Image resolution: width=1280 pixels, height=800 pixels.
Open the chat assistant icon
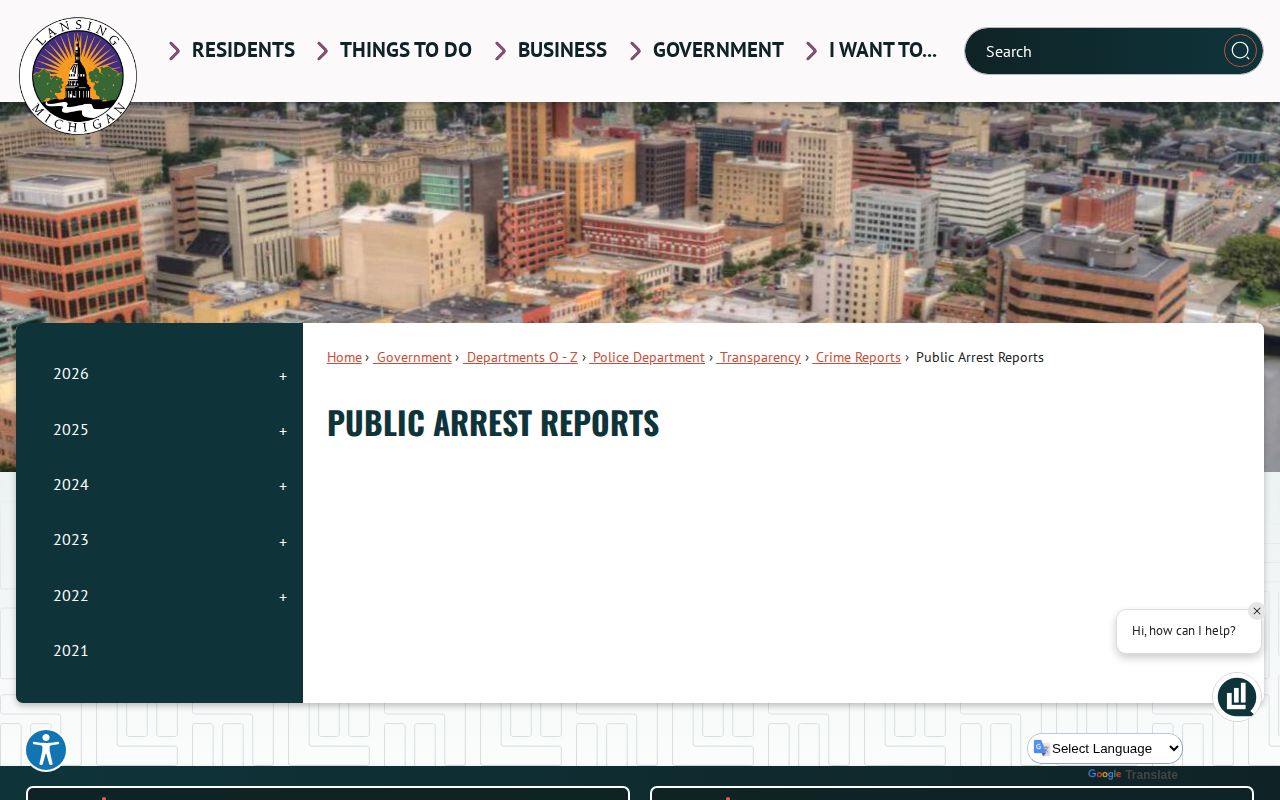point(1237,697)
